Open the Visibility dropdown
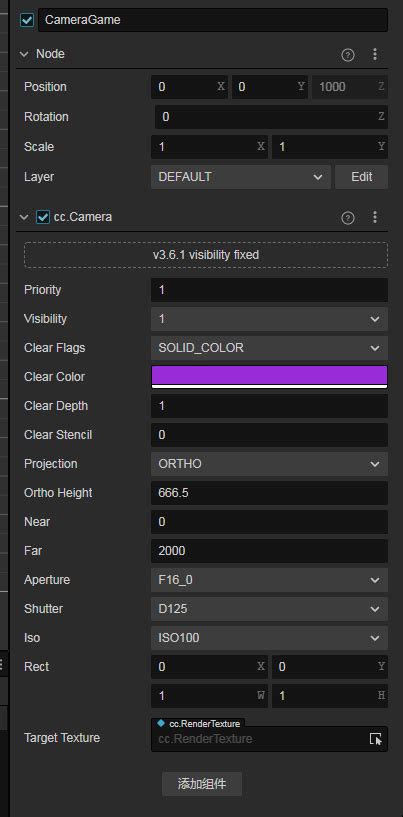The height and width of the screenshot is (817, 403). tap(270, 319)
